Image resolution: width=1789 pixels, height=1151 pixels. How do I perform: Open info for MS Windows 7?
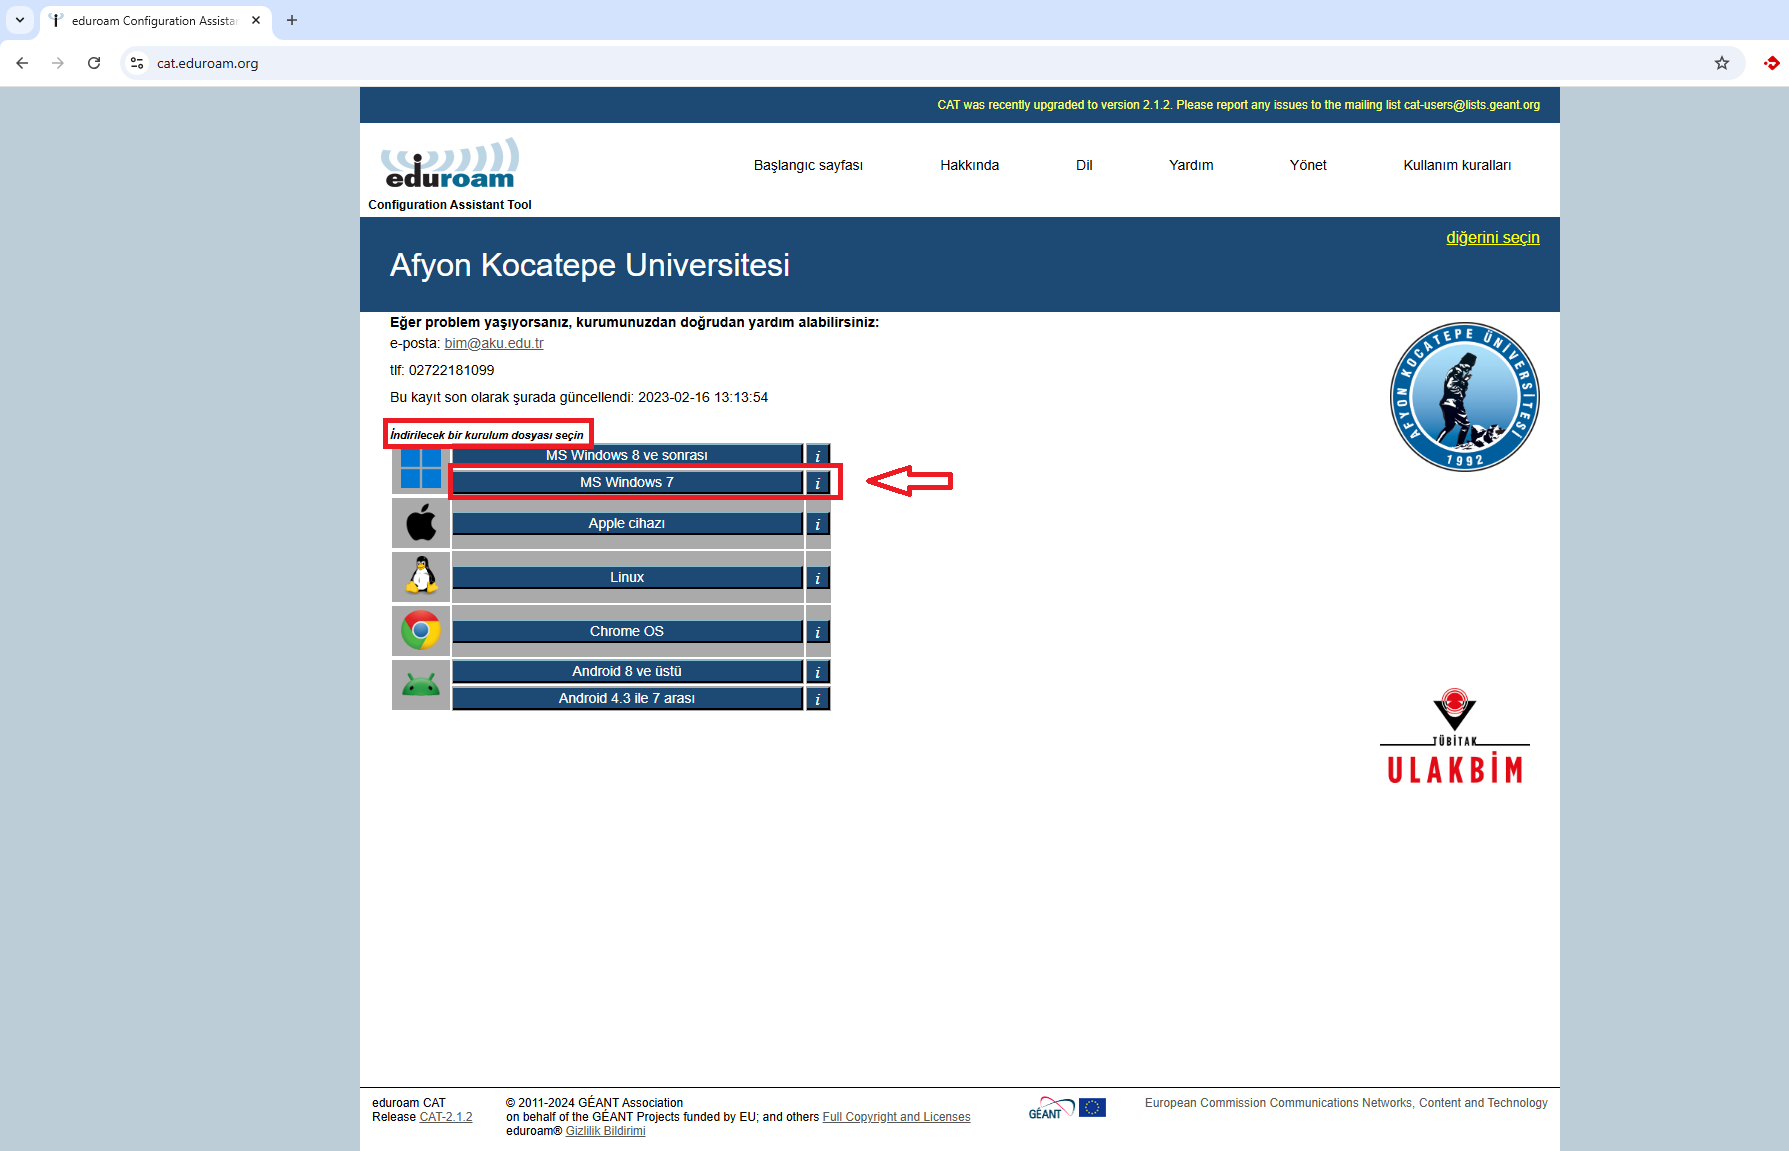point(818,483)
